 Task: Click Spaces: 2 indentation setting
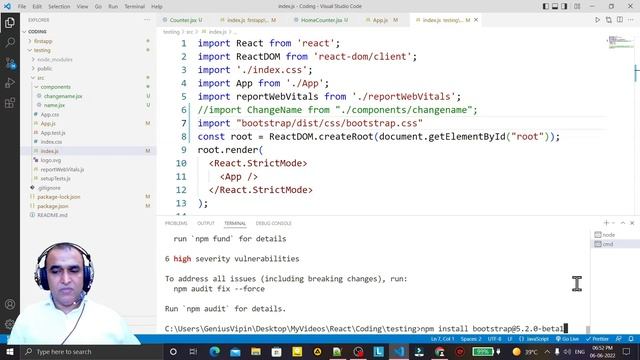coord(471,339)
